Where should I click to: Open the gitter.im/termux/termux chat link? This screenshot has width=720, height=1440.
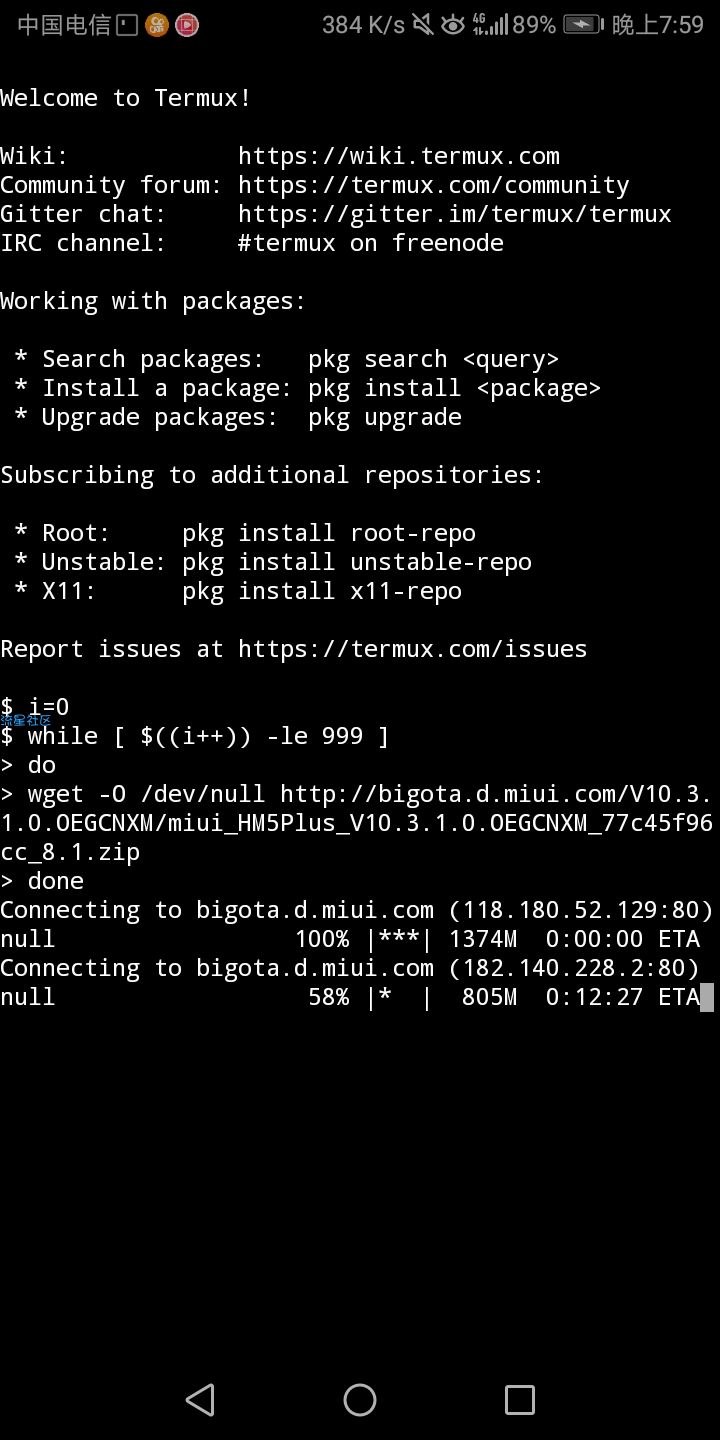click(455, 214)
